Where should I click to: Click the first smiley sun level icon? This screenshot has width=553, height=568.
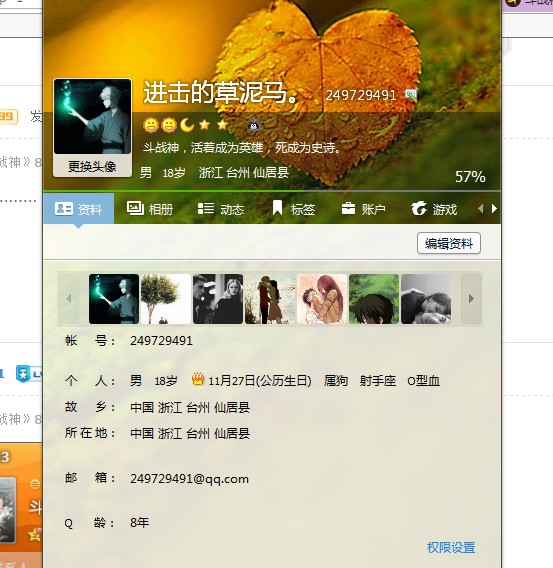pyautogui.click(x=151, y=125)
